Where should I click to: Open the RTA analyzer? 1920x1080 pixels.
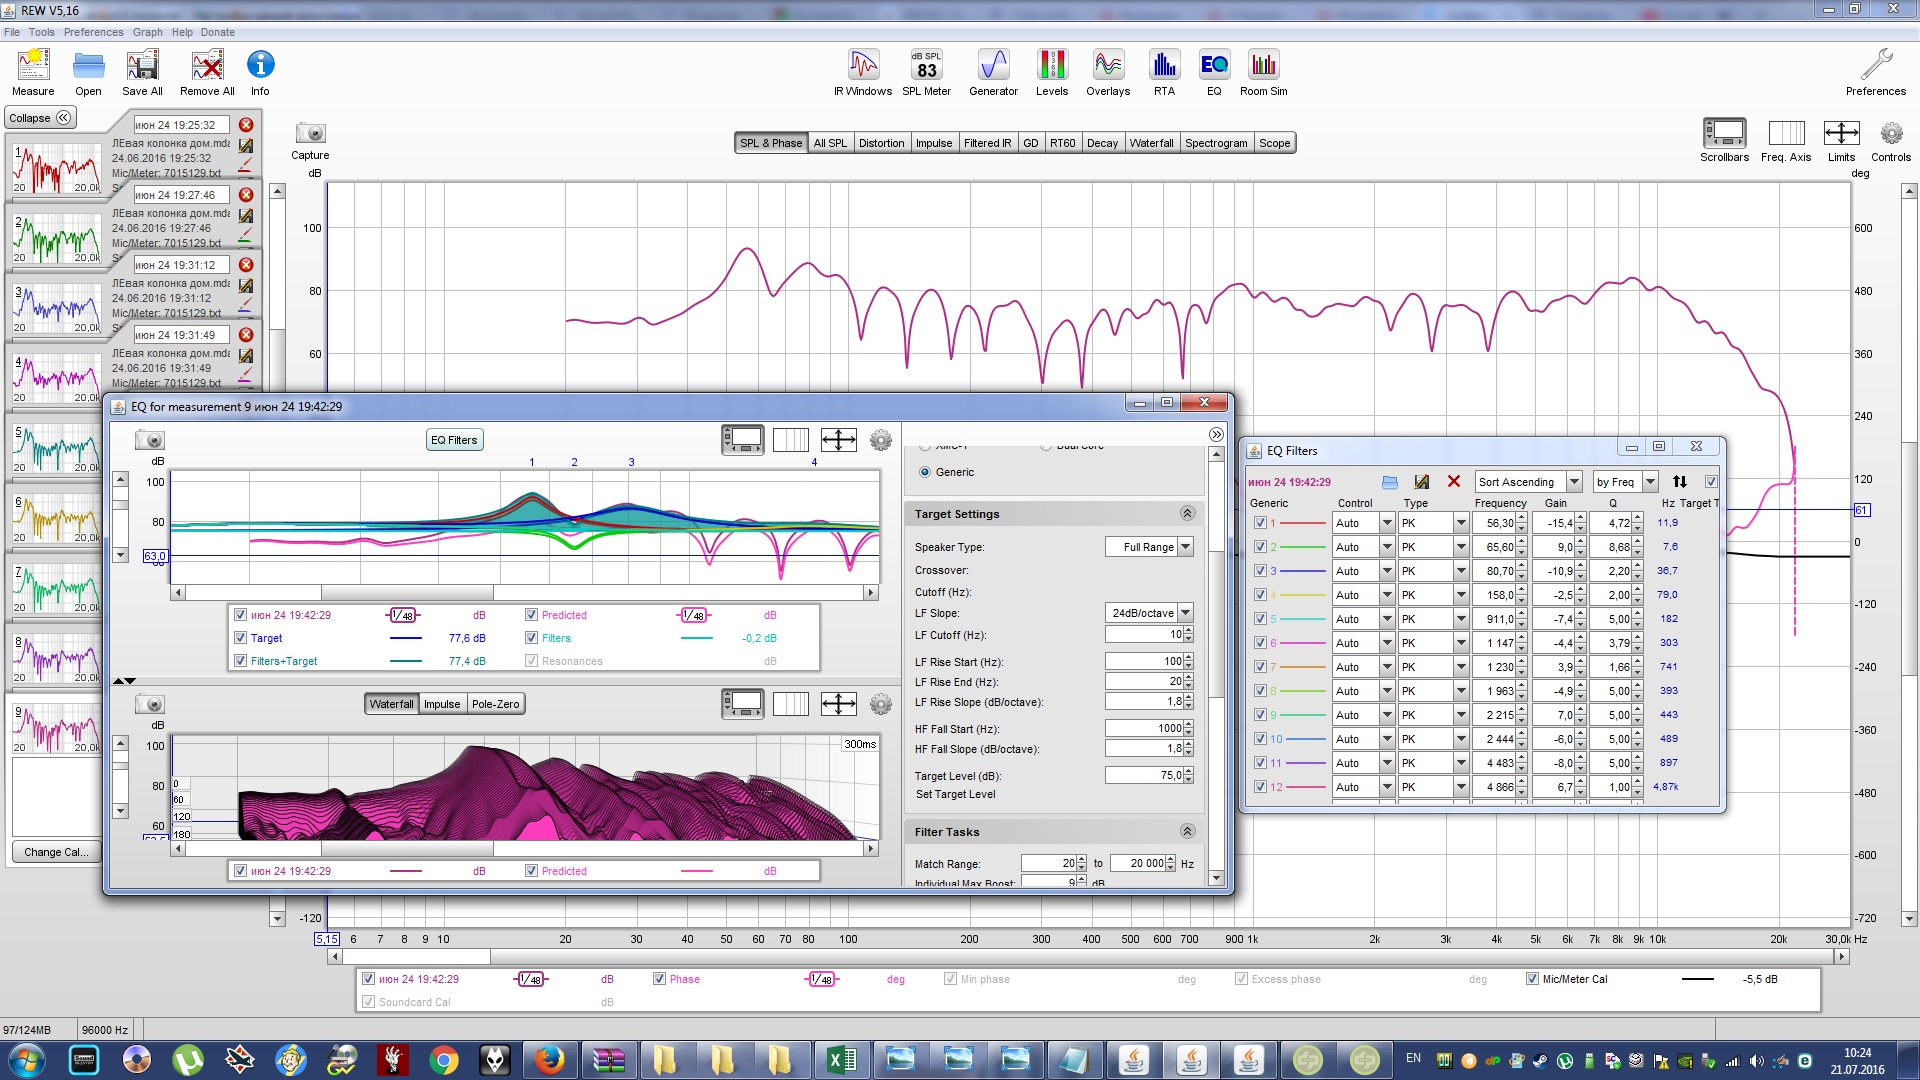(1163, 66)
